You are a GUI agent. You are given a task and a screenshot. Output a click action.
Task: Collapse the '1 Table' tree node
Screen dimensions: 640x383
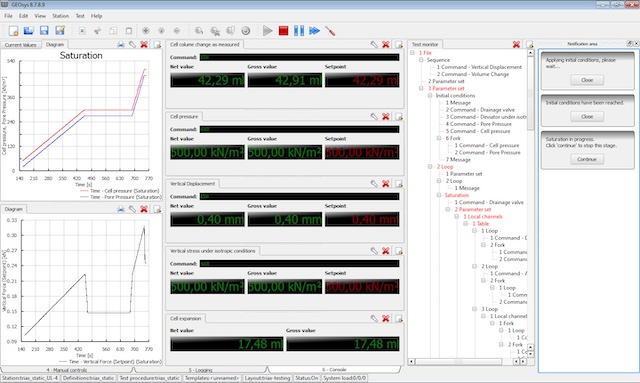pyautogui.click(x=466, y=224)
